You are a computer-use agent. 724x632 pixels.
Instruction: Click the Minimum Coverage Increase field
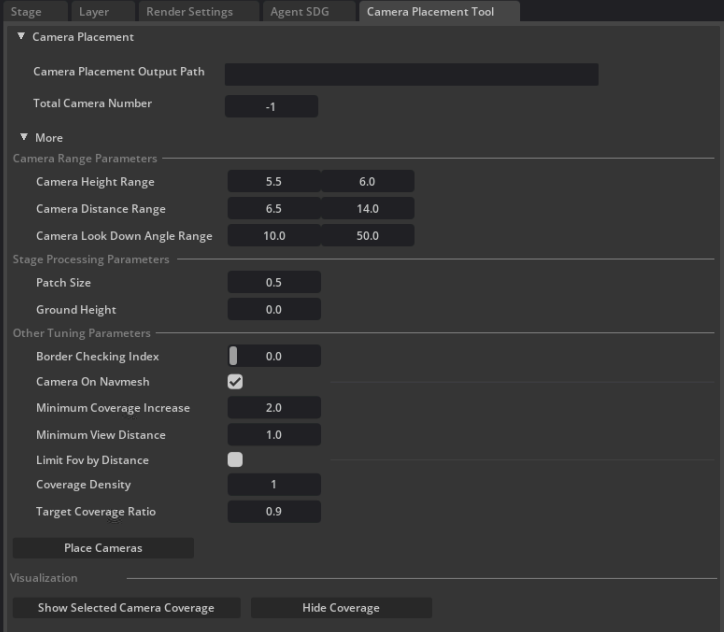[x=274, y=408]
